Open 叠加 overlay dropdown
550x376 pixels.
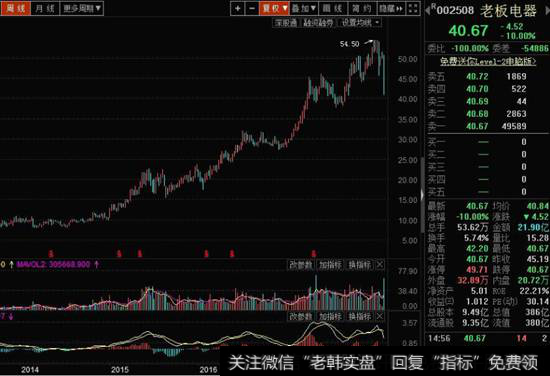pos(304,8)
